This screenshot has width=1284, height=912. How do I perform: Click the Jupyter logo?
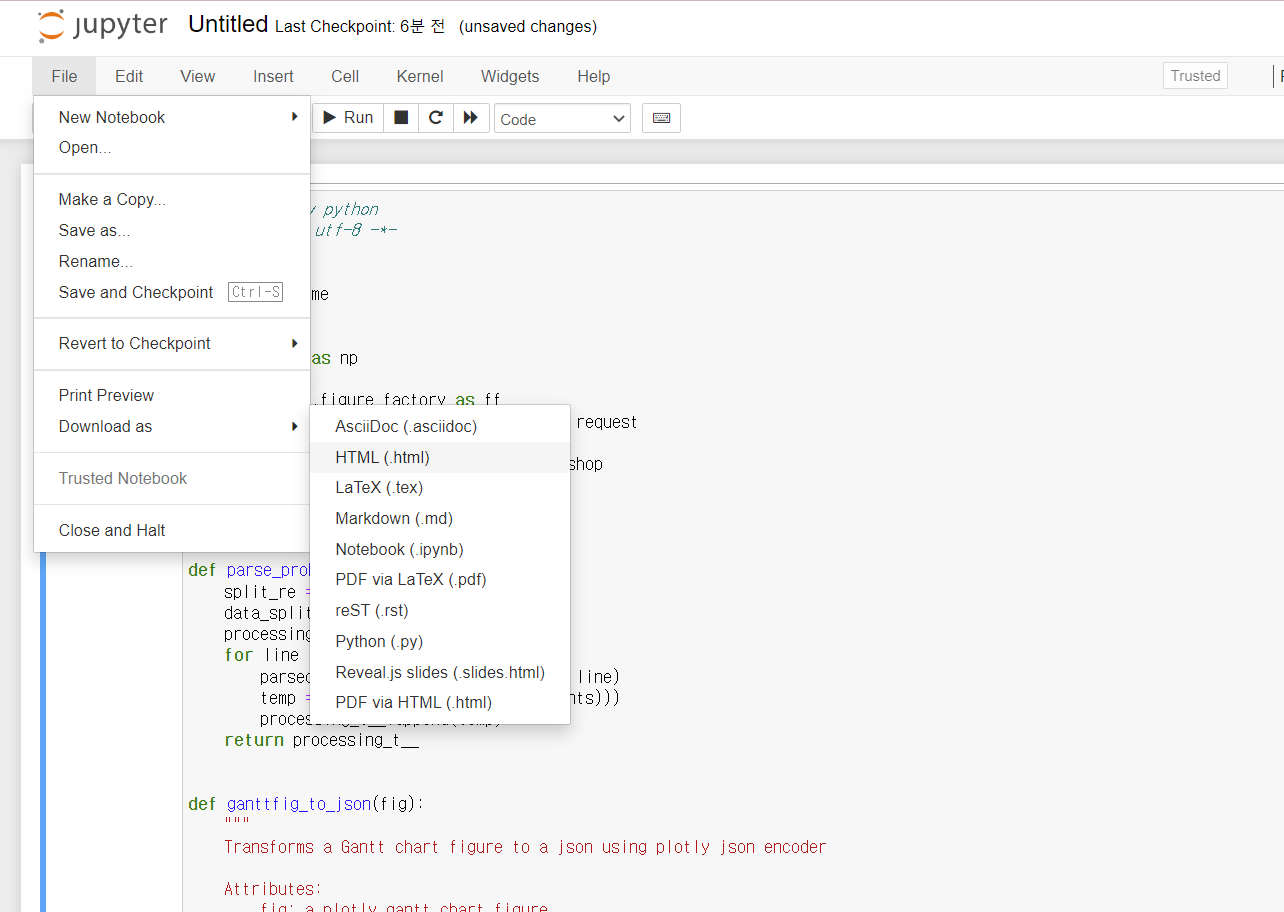coord(103,26)
